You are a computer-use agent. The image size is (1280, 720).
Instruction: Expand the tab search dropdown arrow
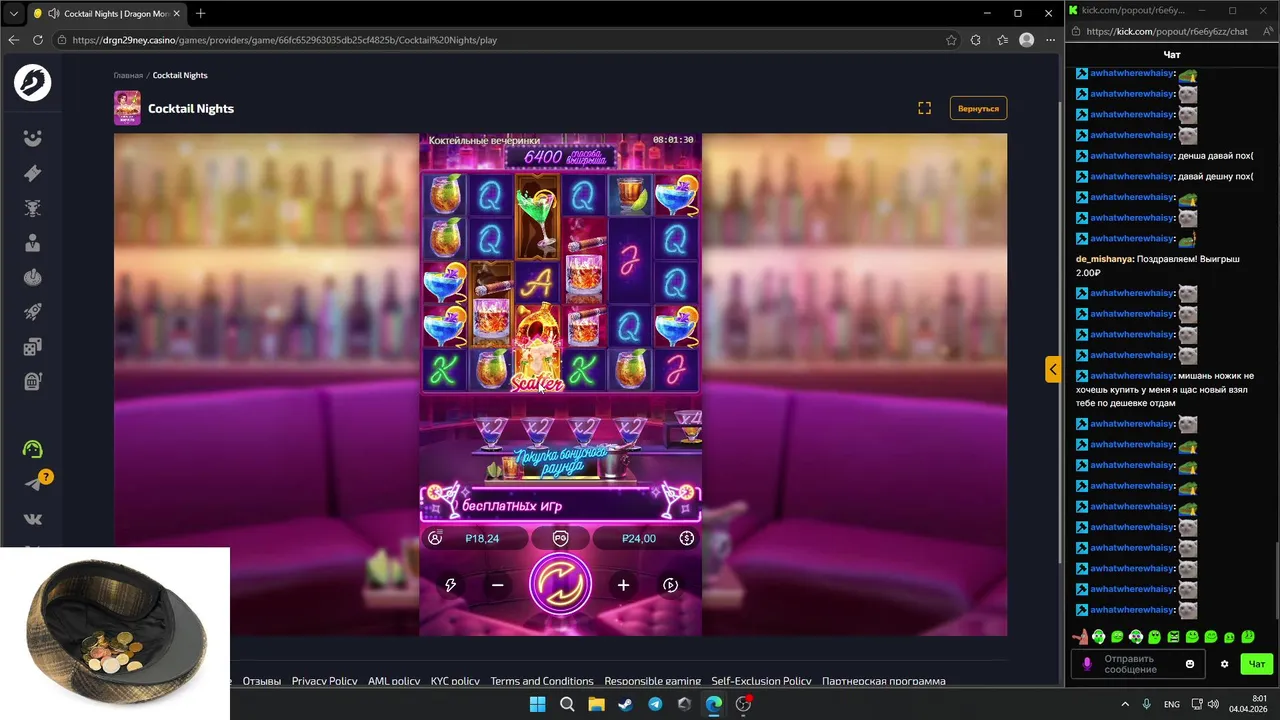point(14,13)
